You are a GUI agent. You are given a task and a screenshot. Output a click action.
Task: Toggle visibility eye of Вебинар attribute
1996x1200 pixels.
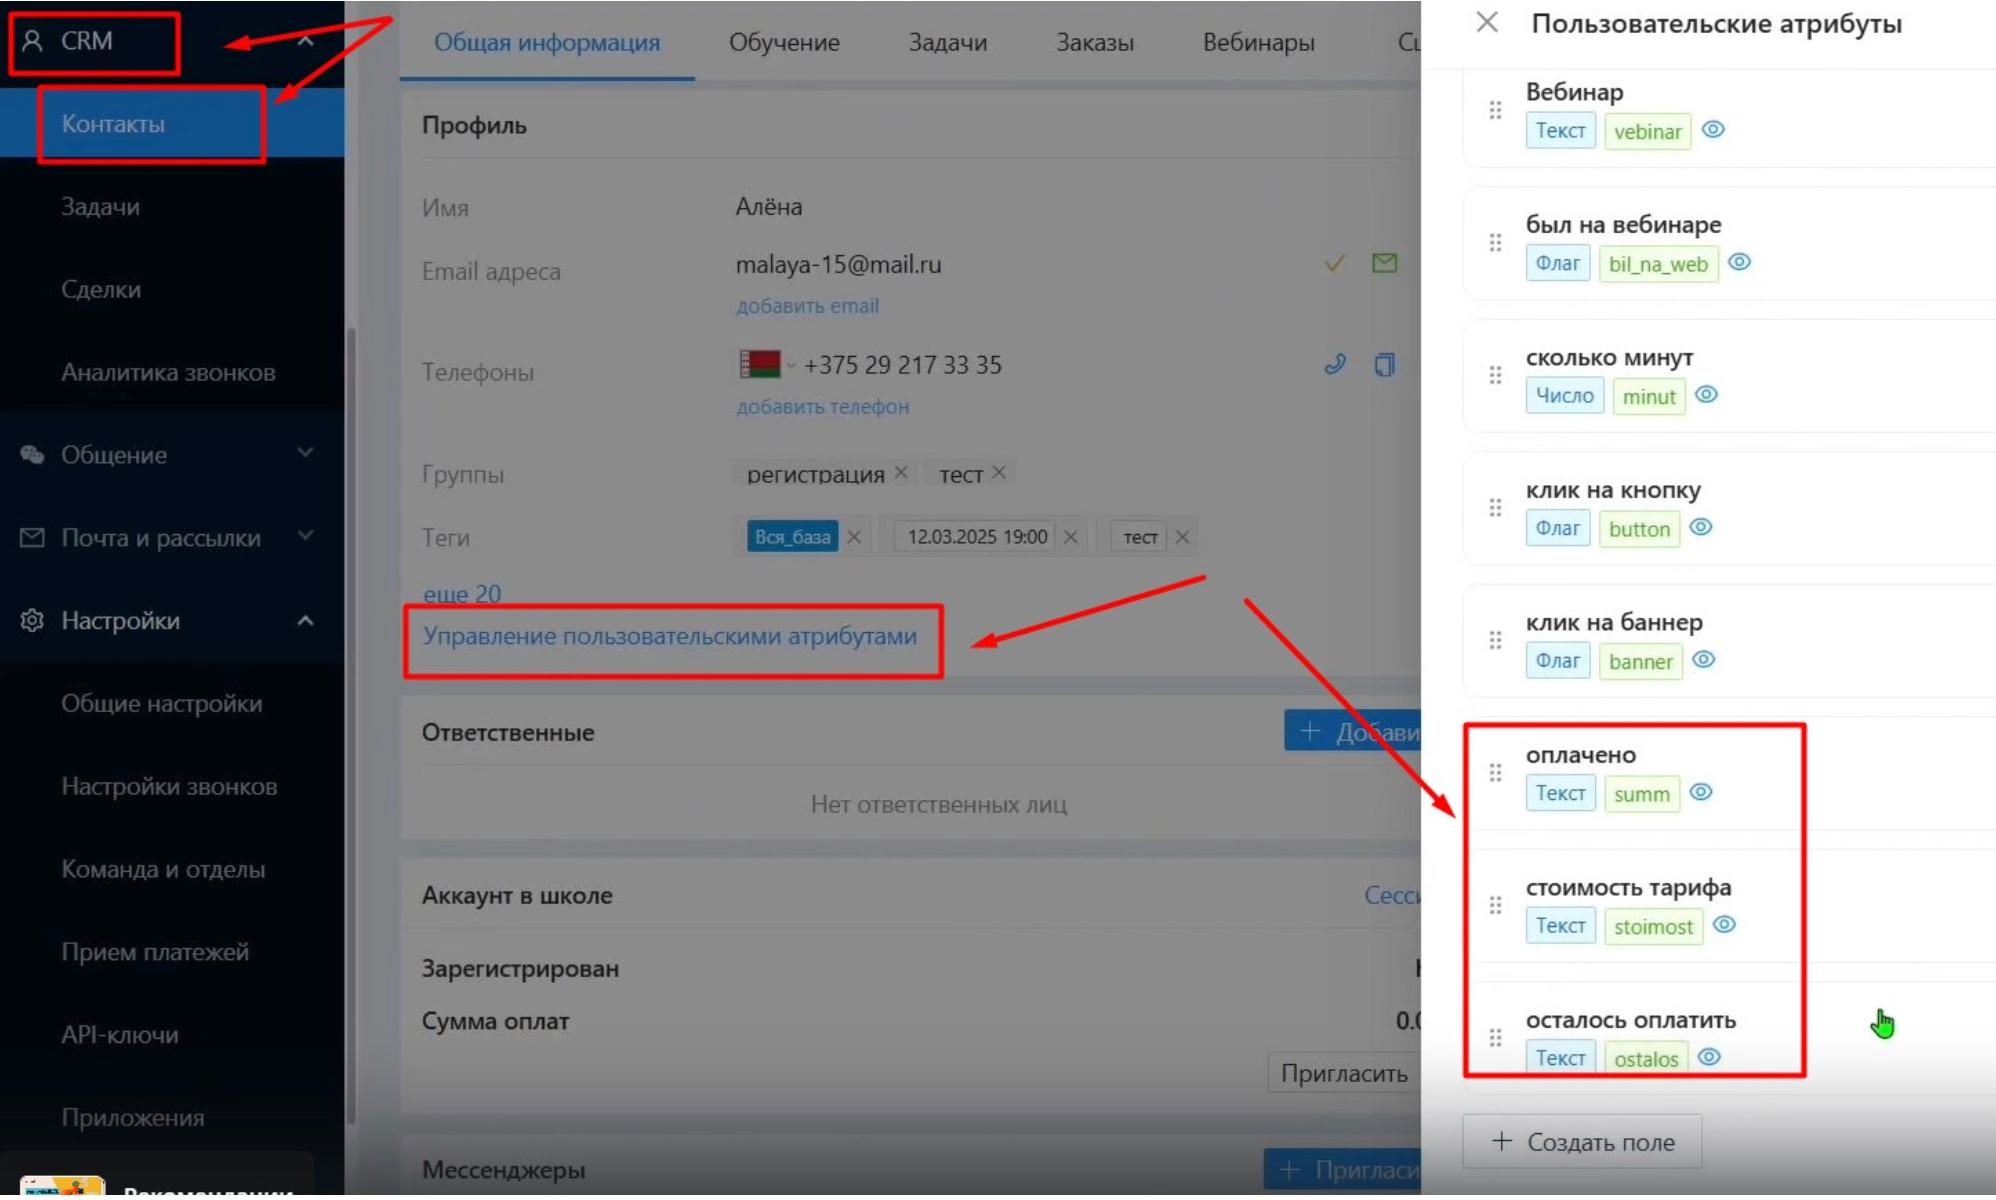[1713, 130]
